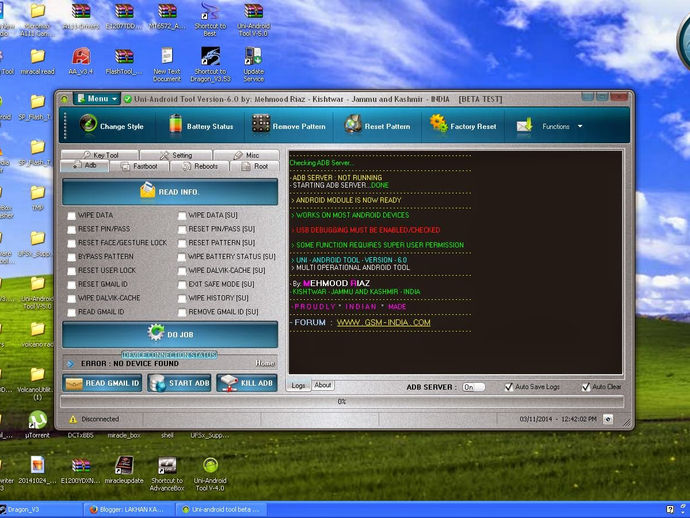Enable REMOVE GMAIL ID [SU] checkbox
The image size is (690, 518).
(182, 312)
